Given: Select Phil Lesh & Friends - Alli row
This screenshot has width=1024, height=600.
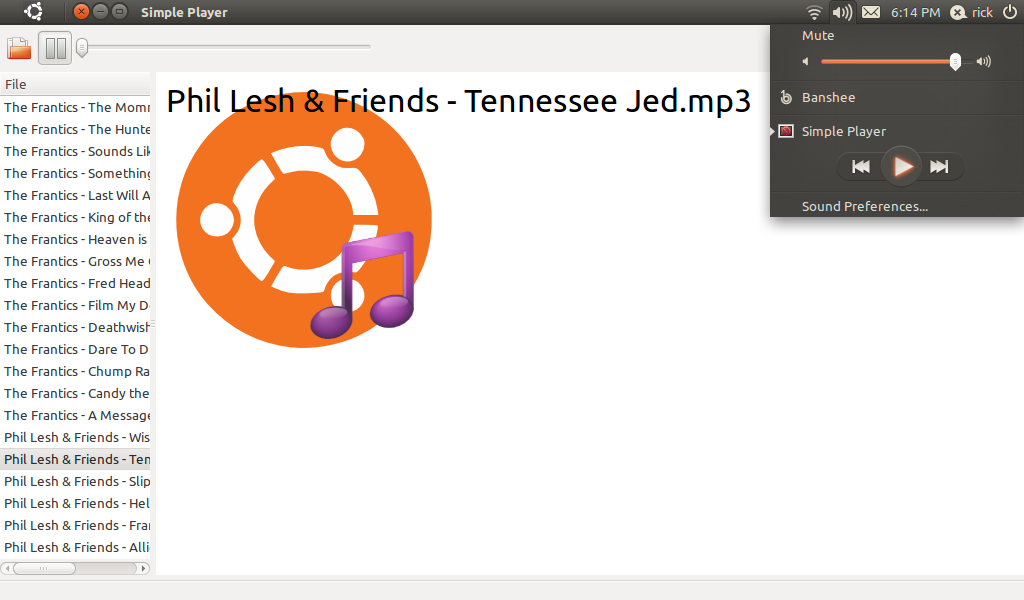Looking at the screenshot, I should tap(75, 548).
